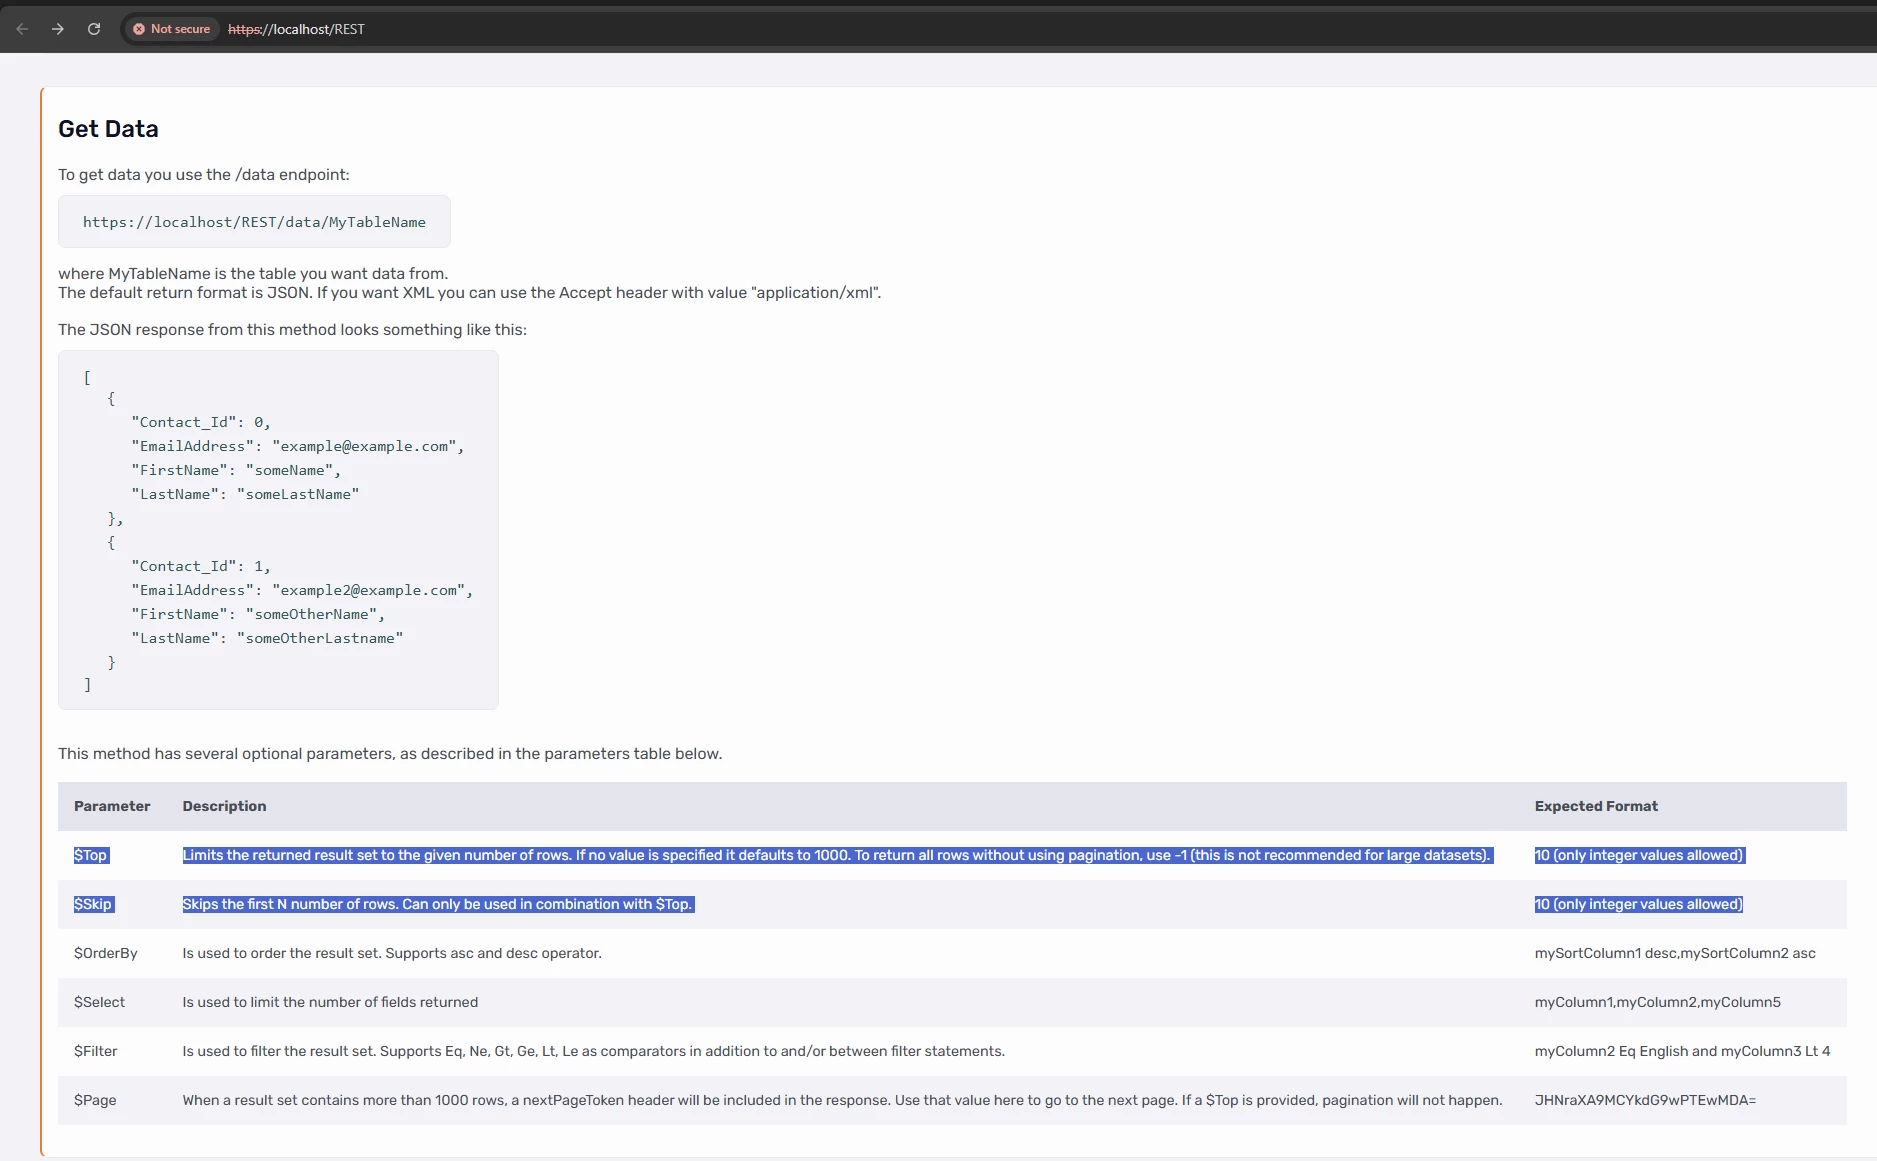Go back using the browser back arrow
Image resolution: width=1877 pixels, height=1161 pixels.
point(22,29)
